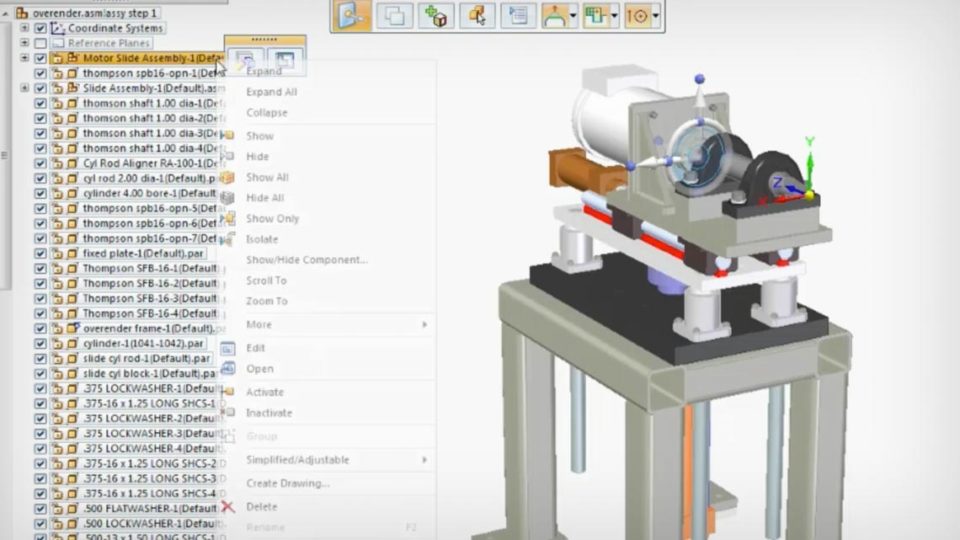Screen dimensions: 960x540
Task: Choose Show Only from the context menu
Action: pyautogui.click(x=272, y=218)
